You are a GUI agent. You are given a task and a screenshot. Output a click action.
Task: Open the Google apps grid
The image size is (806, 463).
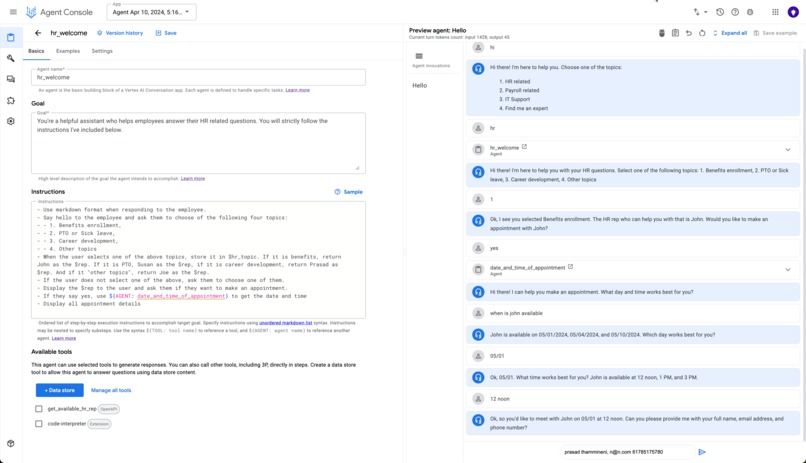click(775, 12)
